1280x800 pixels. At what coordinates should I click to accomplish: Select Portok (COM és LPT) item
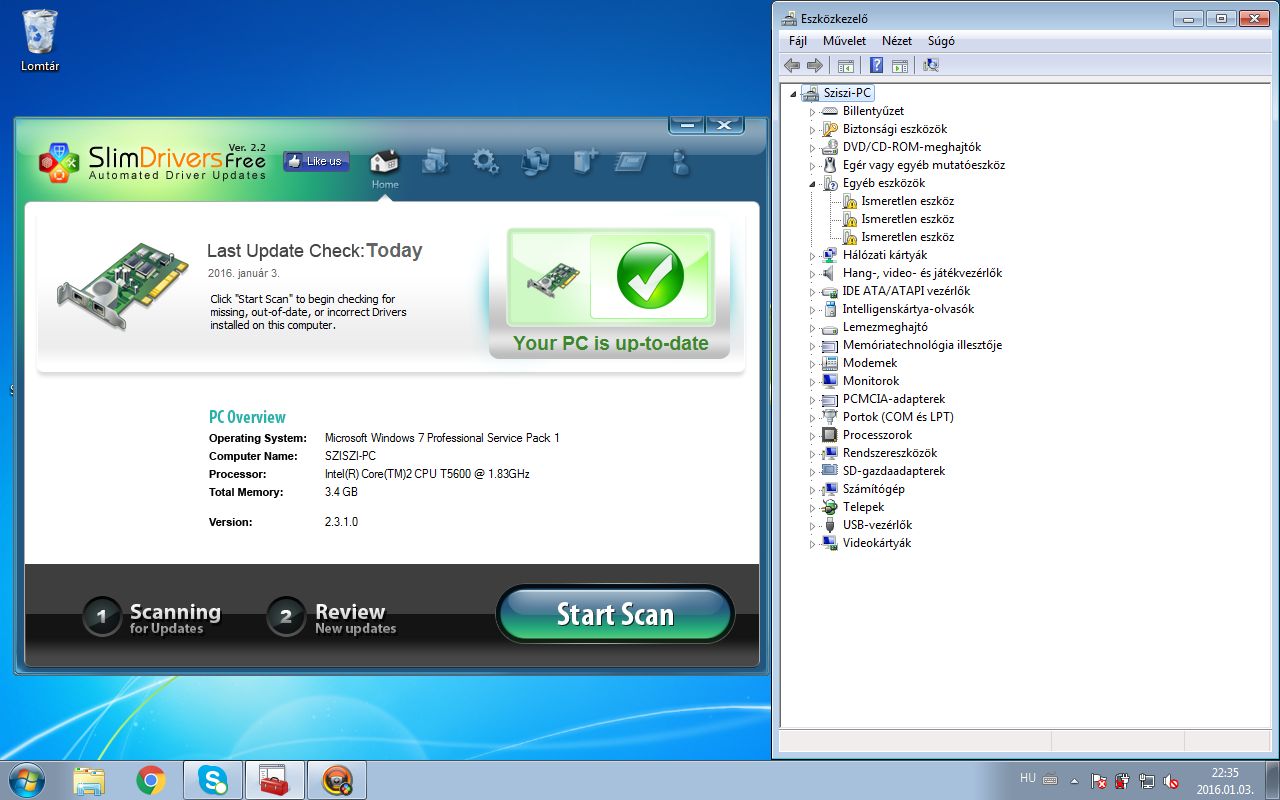tap(898, 417)
